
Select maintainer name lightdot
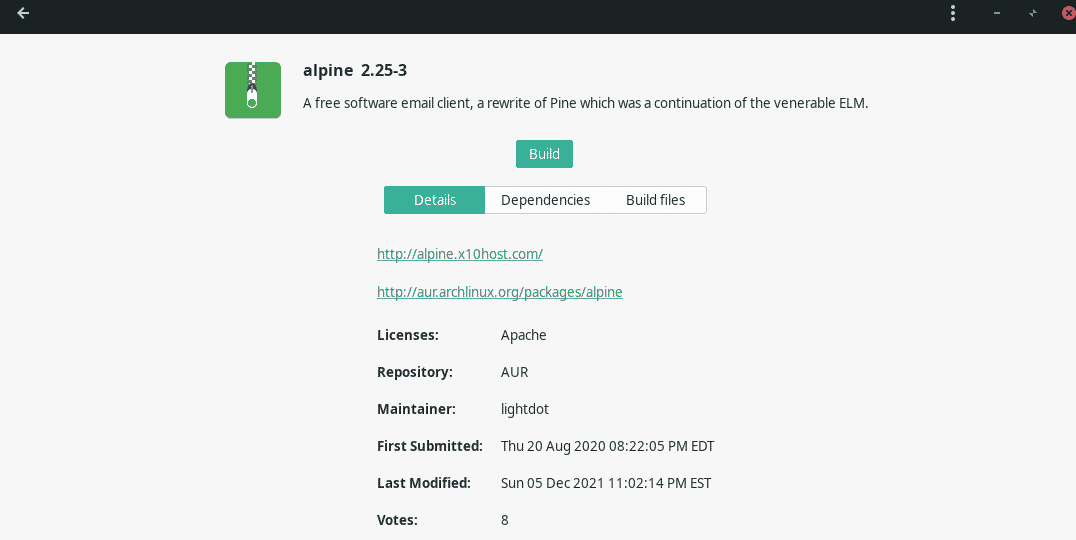click(525, 409)
